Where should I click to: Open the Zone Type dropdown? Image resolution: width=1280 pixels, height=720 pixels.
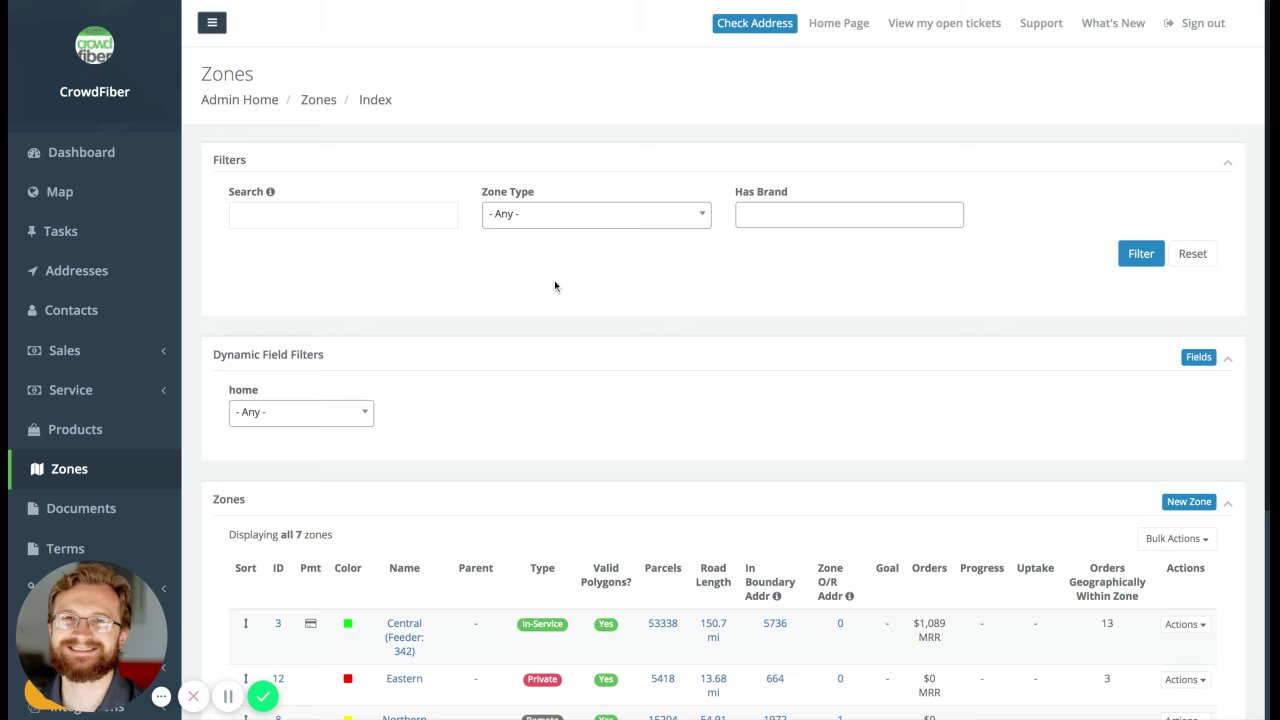pos(596,214)
